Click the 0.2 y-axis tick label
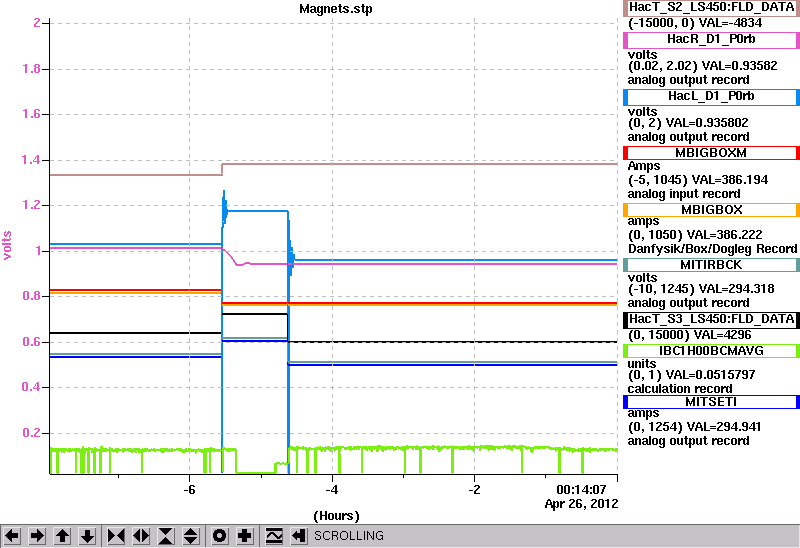The height and width of the screenshot is (548, 800). coord(31,433)
